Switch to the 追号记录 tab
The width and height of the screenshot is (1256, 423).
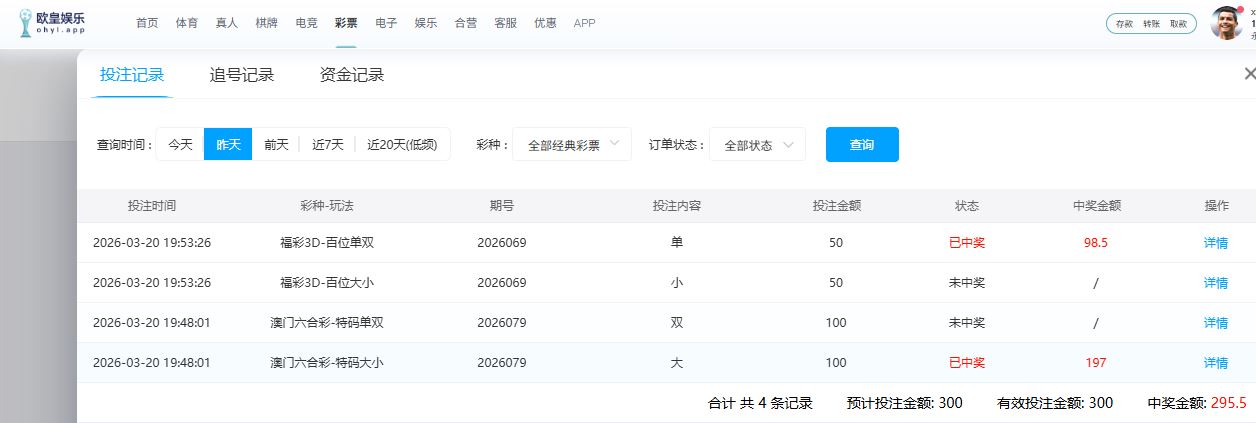tap(242, 75)
